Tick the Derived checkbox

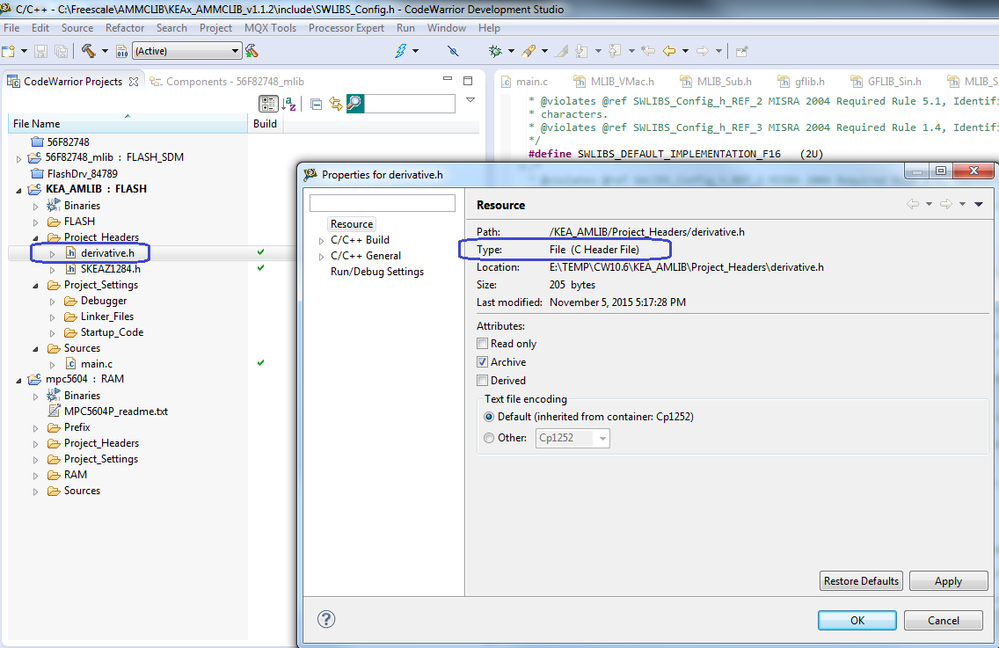(482, 380)
